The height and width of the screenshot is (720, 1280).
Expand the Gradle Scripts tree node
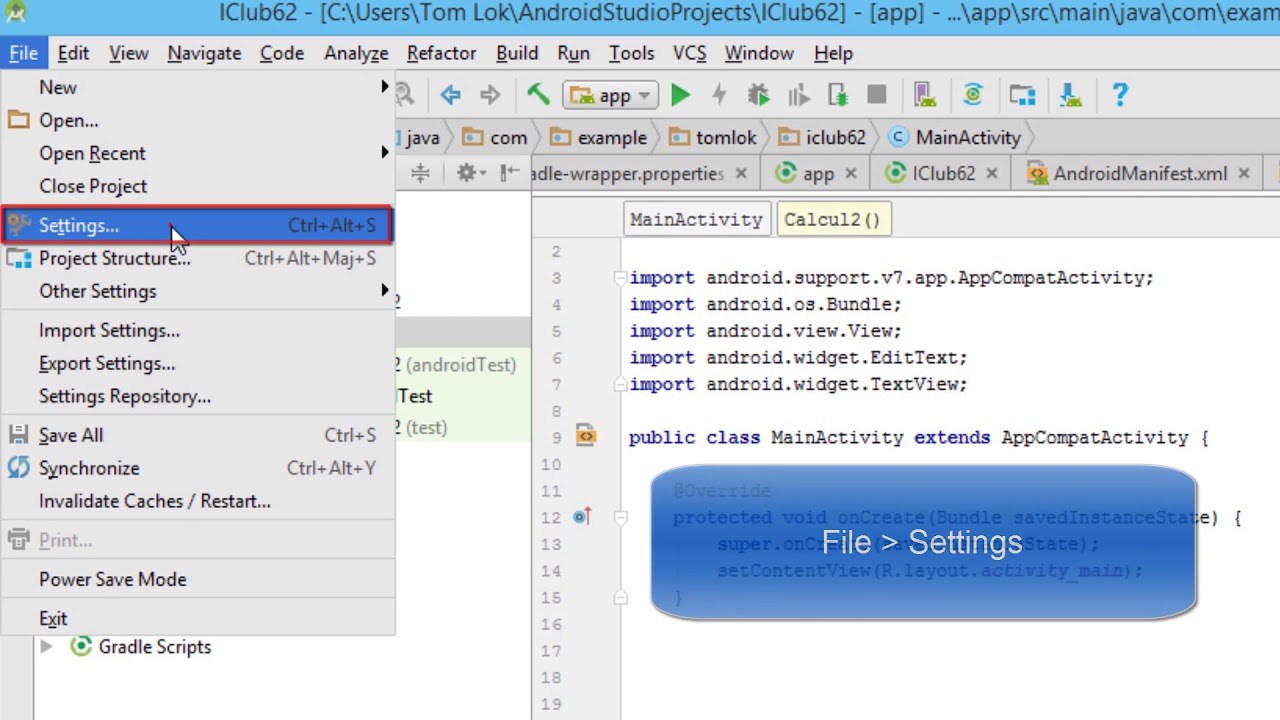point(46,647)
